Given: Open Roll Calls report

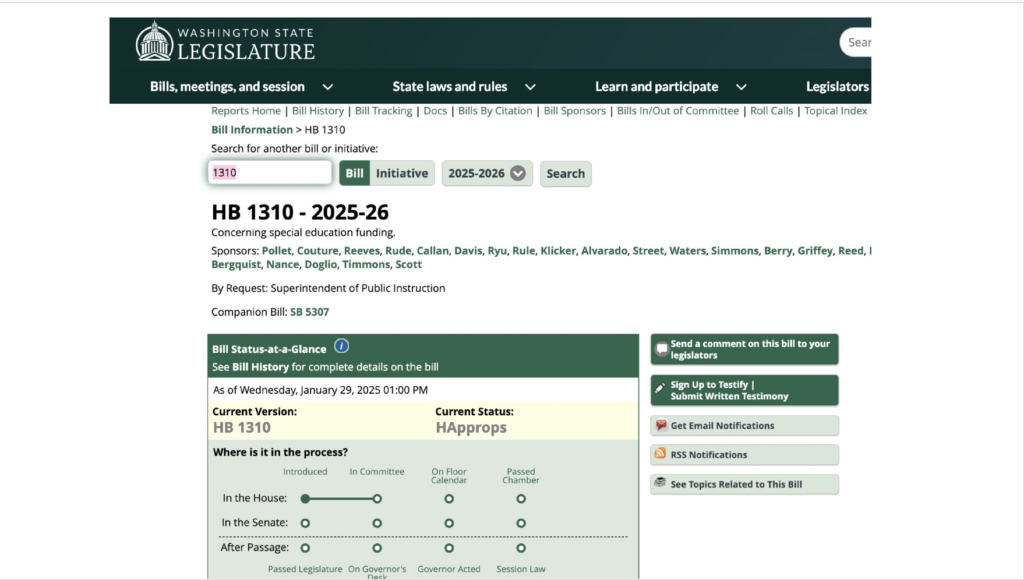Looking at the screenshot, I should coord(771,111).
